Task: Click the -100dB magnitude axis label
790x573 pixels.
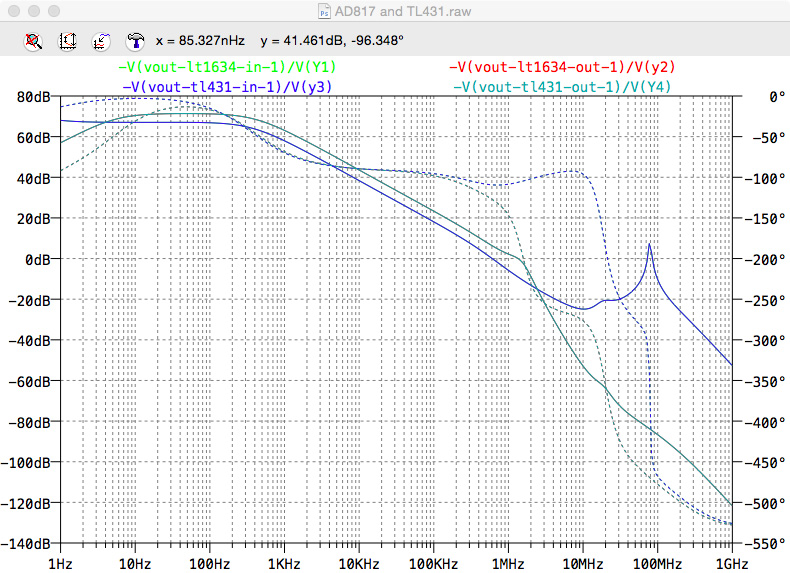Action: (x=26, y=463)
